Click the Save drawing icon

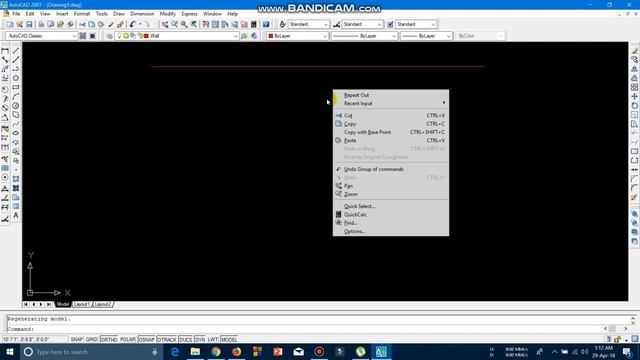point(29,24)
